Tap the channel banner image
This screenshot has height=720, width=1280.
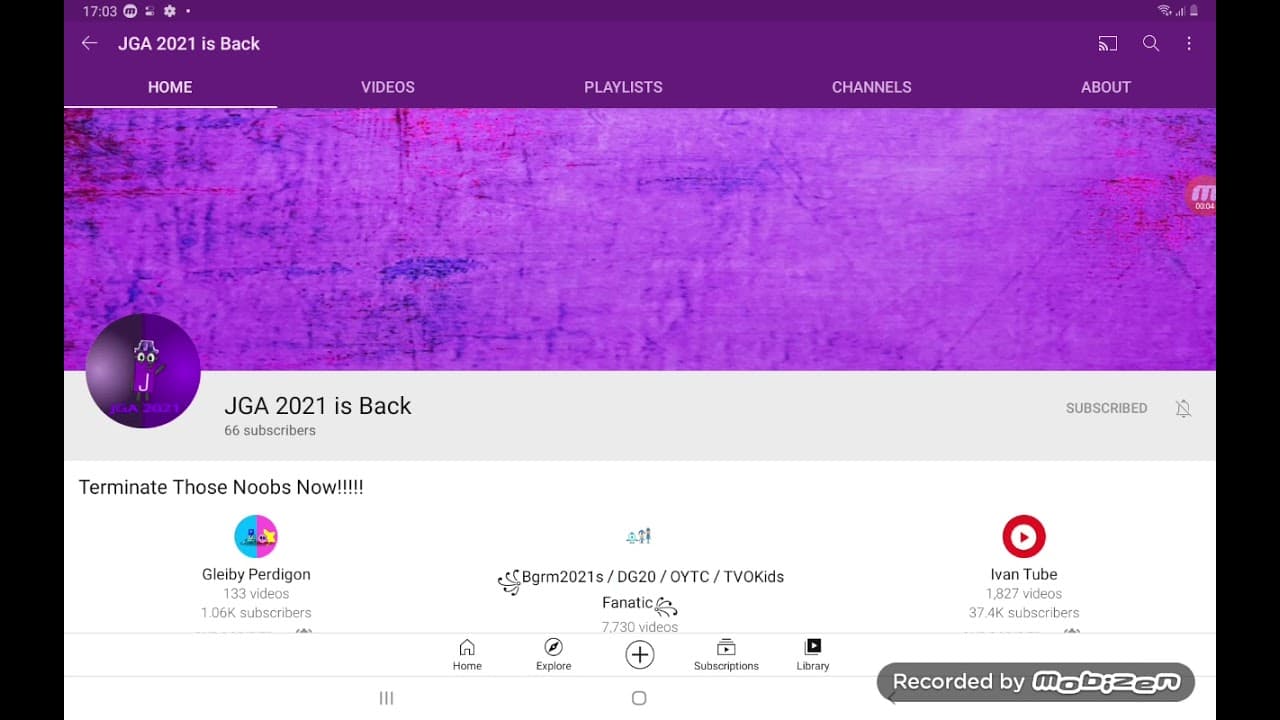point(640,239)
